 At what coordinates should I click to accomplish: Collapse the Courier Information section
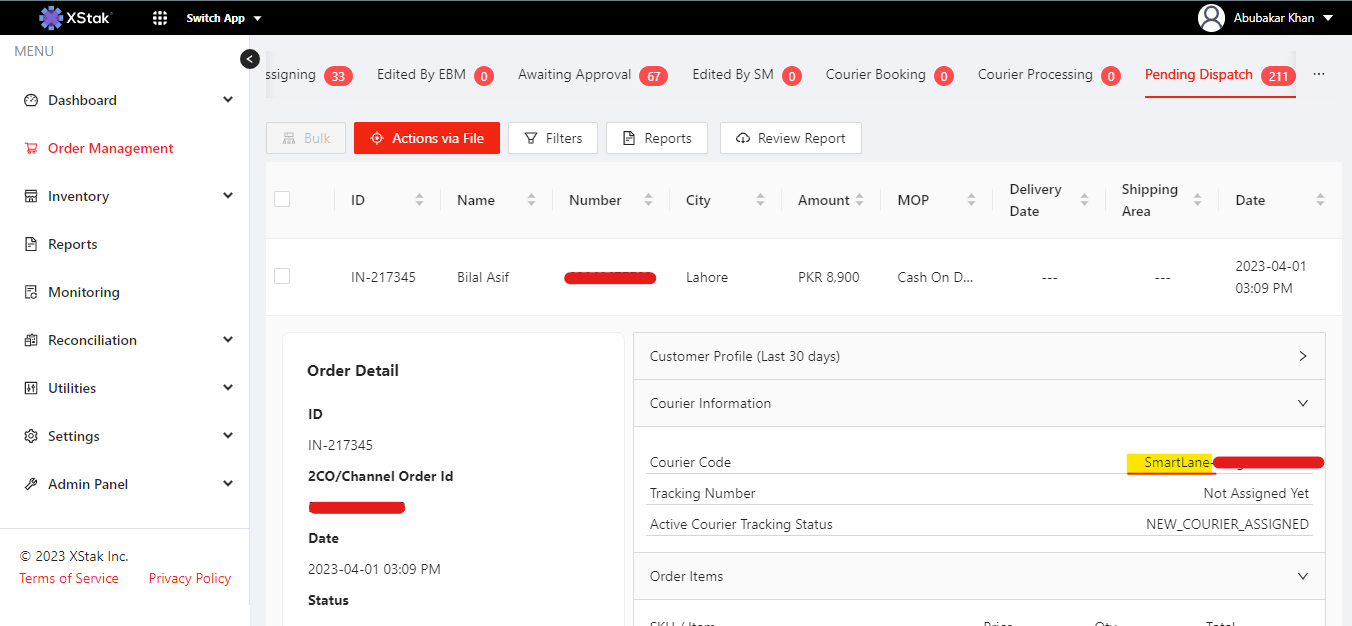[1302, 403]
